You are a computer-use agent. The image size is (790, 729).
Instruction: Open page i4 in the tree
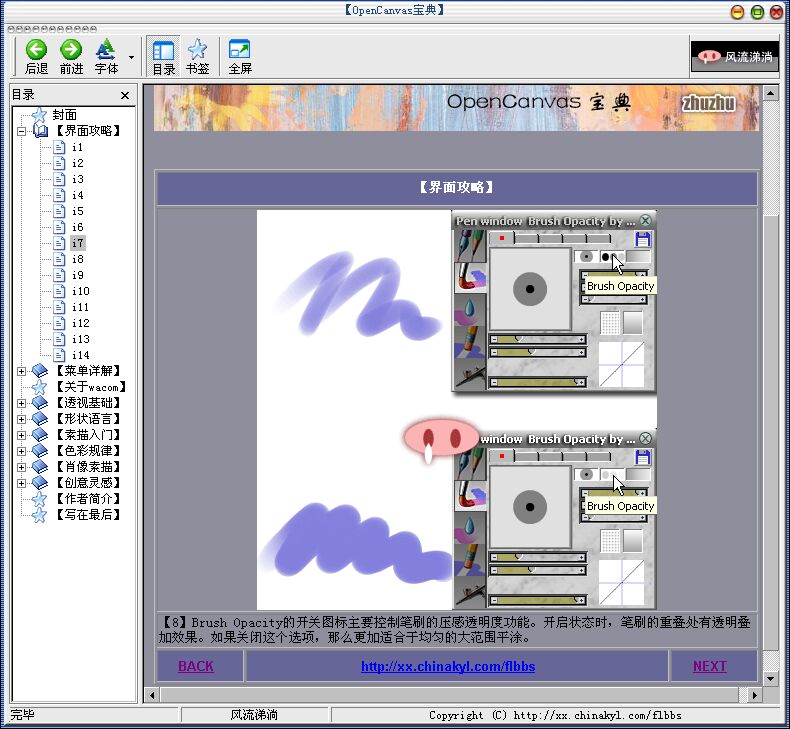pos(77,195)
